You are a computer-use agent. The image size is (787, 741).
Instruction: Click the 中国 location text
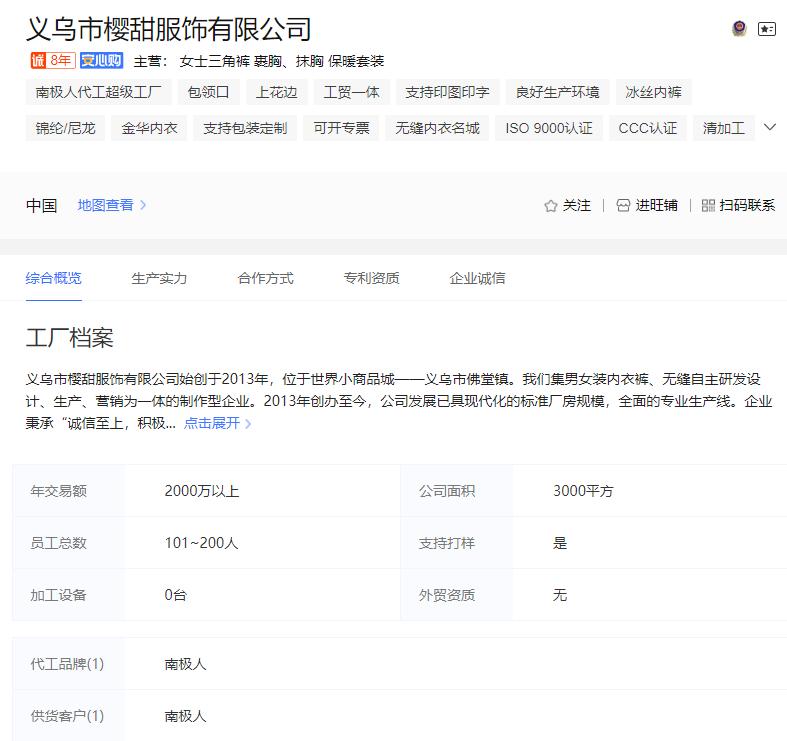[x=42, y=205]
